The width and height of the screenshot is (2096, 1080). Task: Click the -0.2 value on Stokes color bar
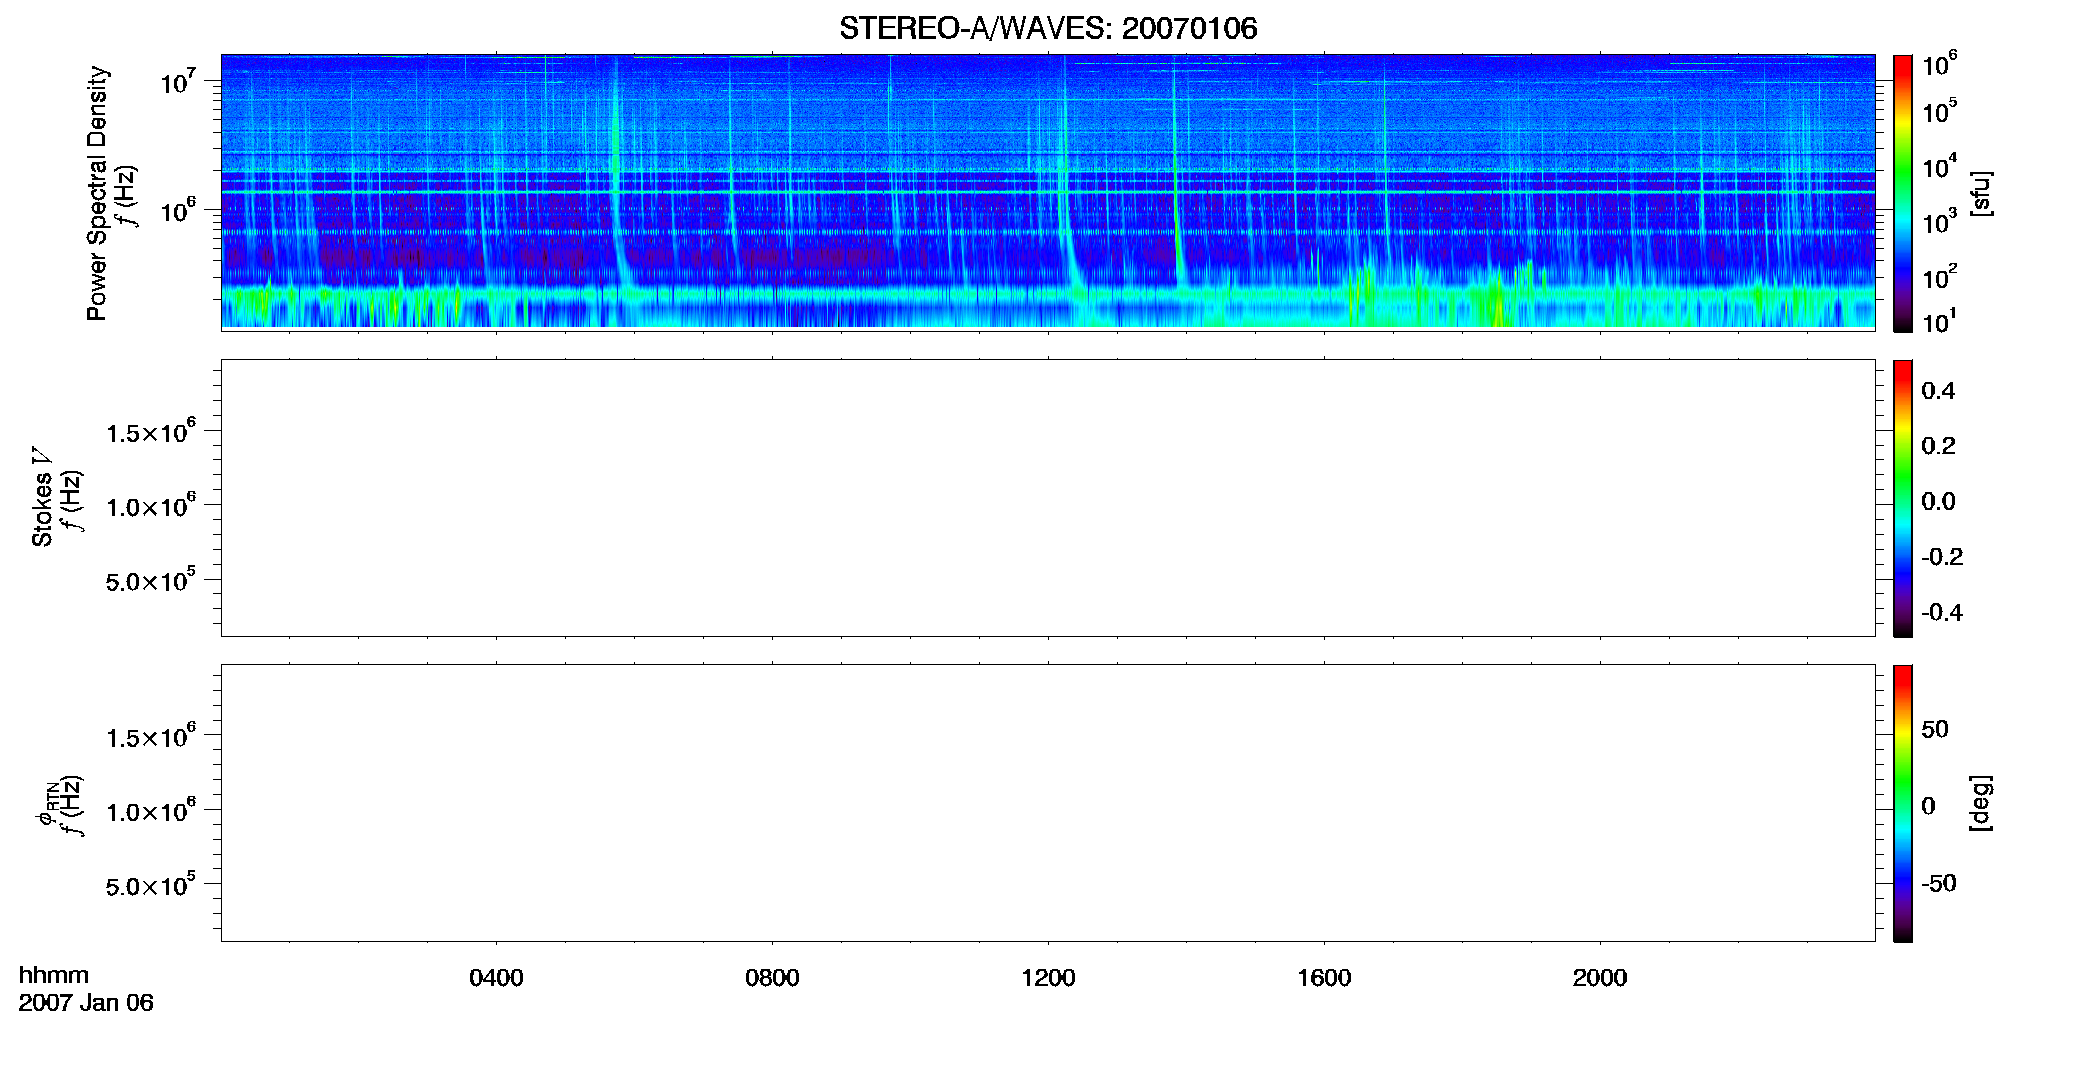1942,557
